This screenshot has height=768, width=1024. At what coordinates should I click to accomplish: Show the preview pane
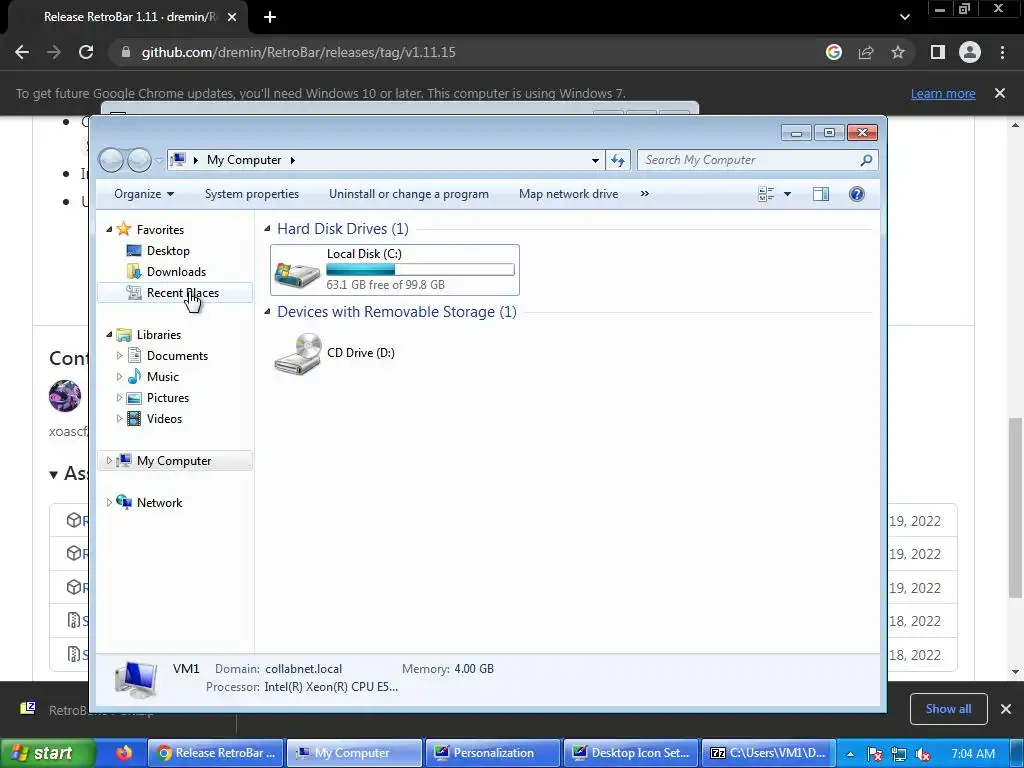click(821, 194)
